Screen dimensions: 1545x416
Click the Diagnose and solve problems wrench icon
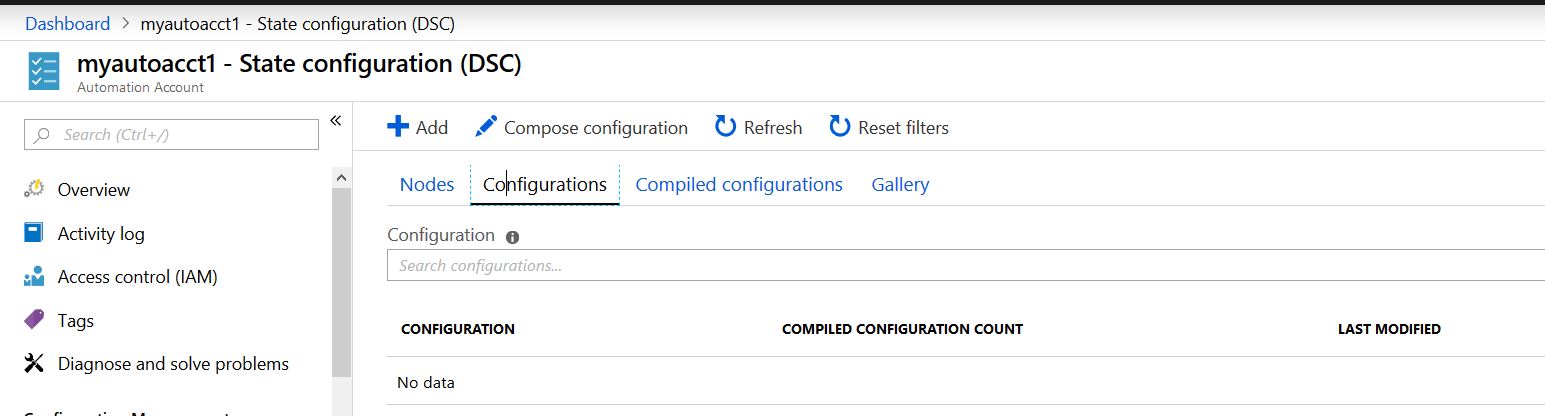click(35, 364)
